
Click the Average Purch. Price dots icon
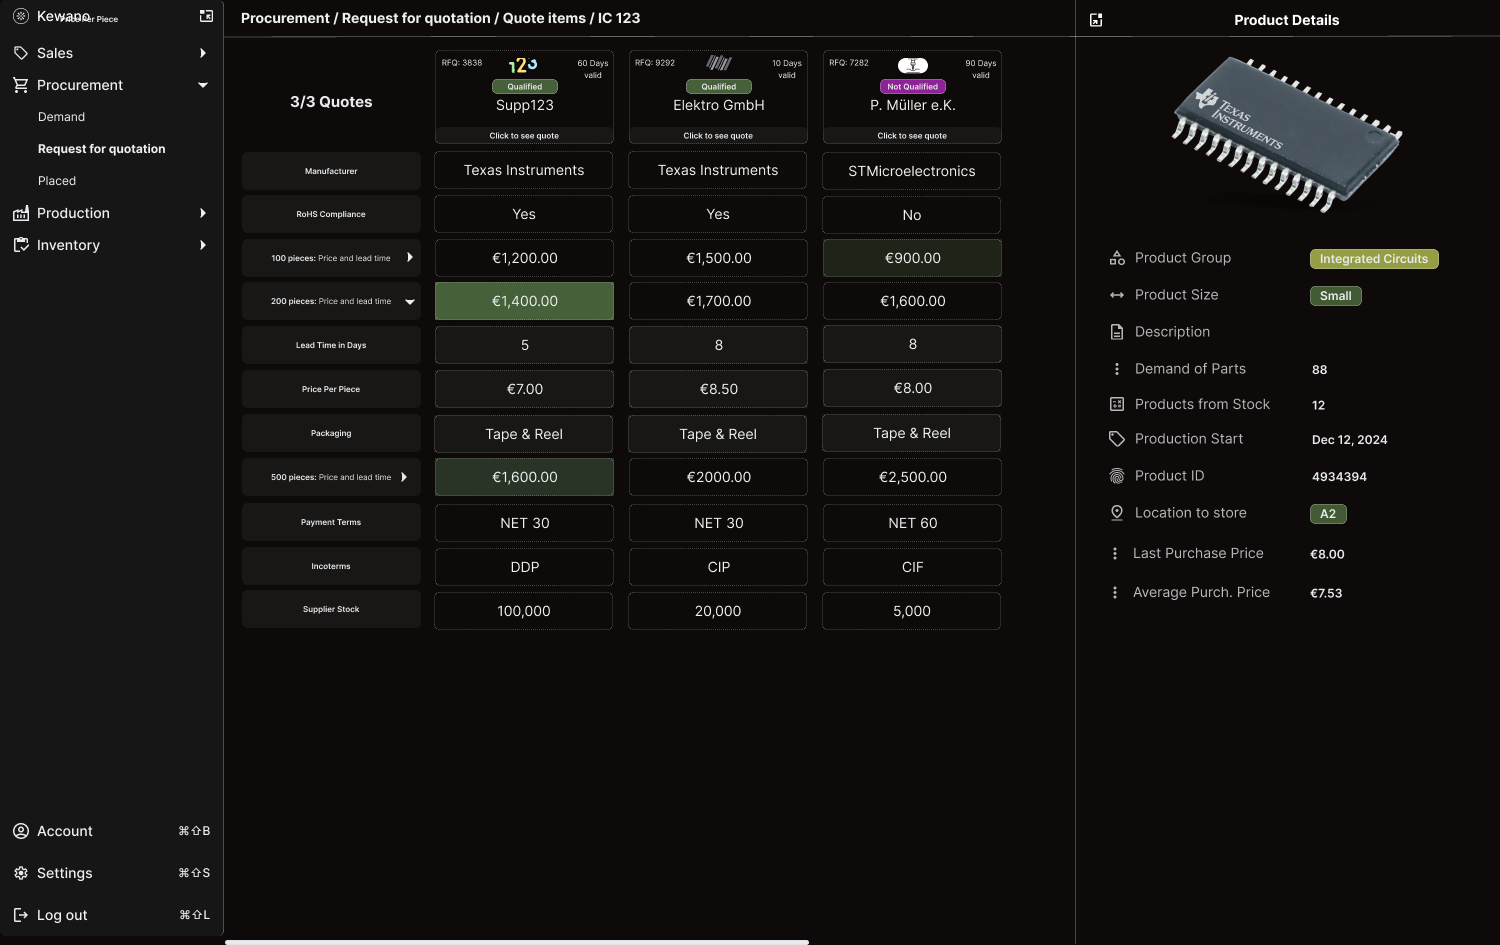pyautogui.click(x=1115, y=593)
